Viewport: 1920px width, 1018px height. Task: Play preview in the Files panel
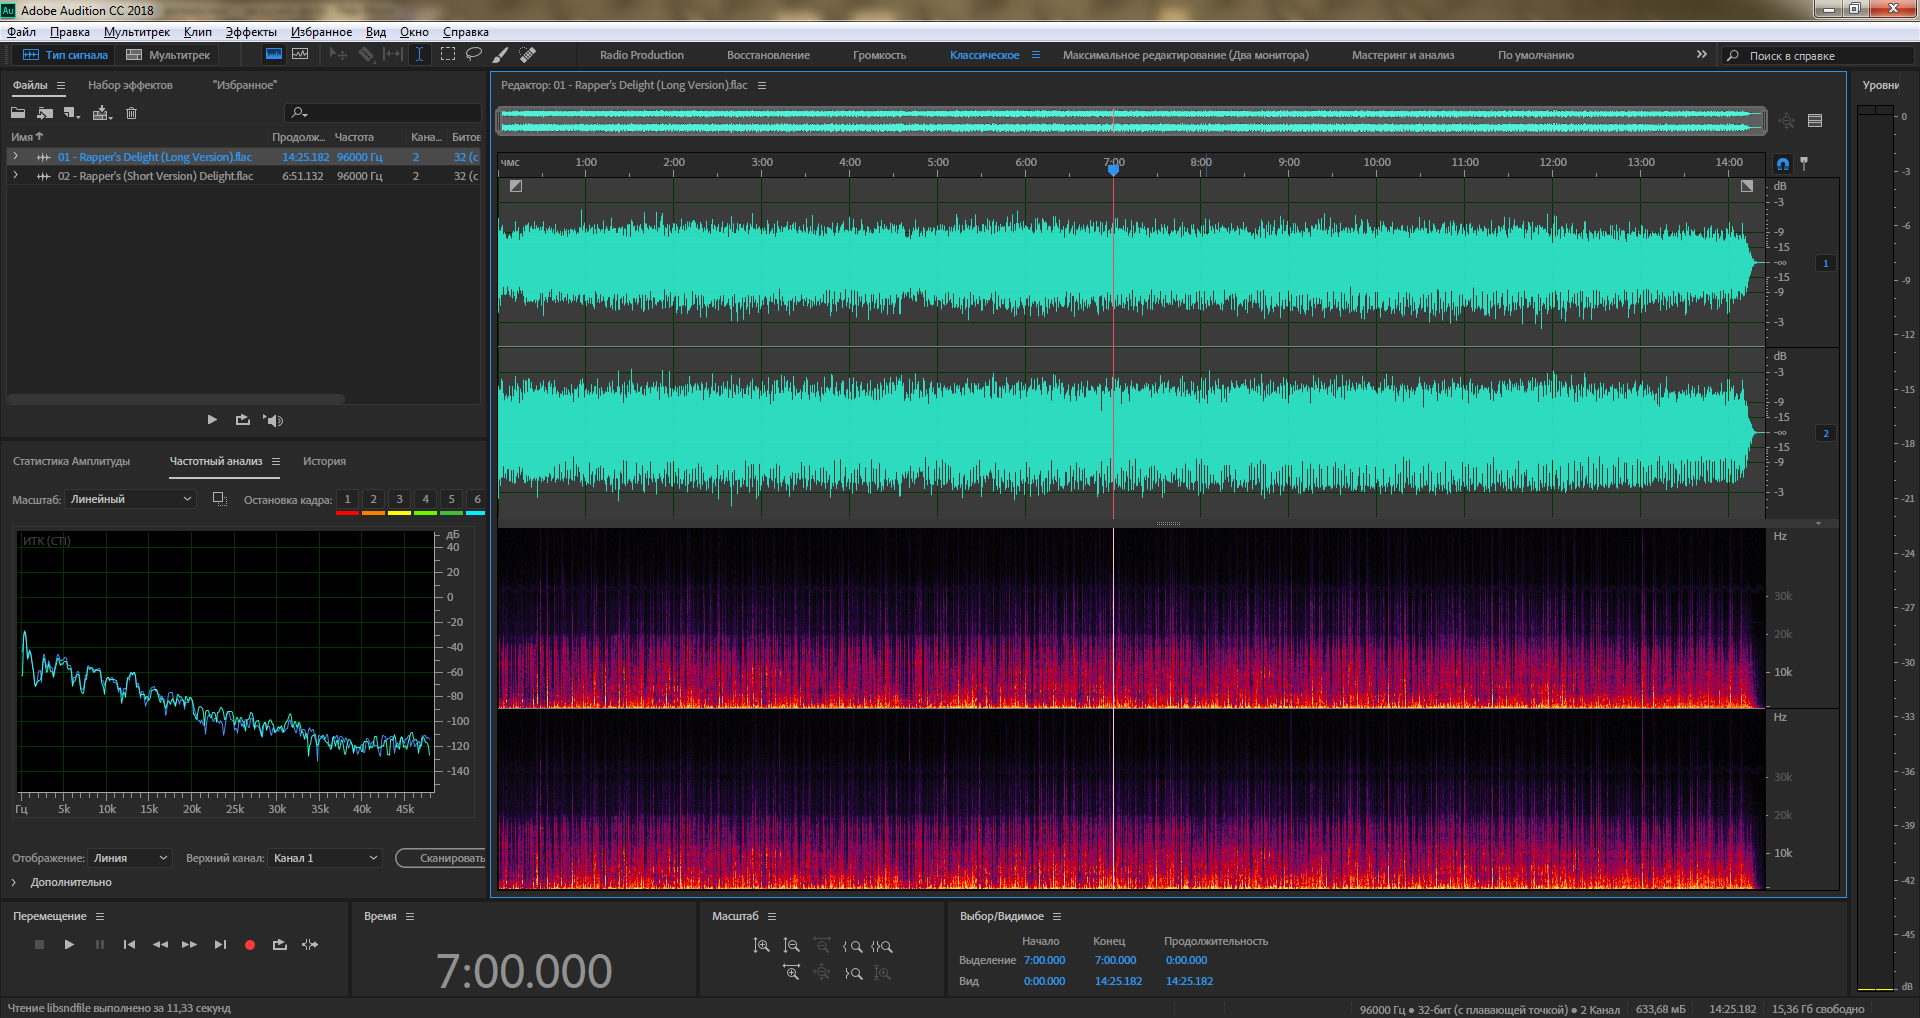click(212, 420)
